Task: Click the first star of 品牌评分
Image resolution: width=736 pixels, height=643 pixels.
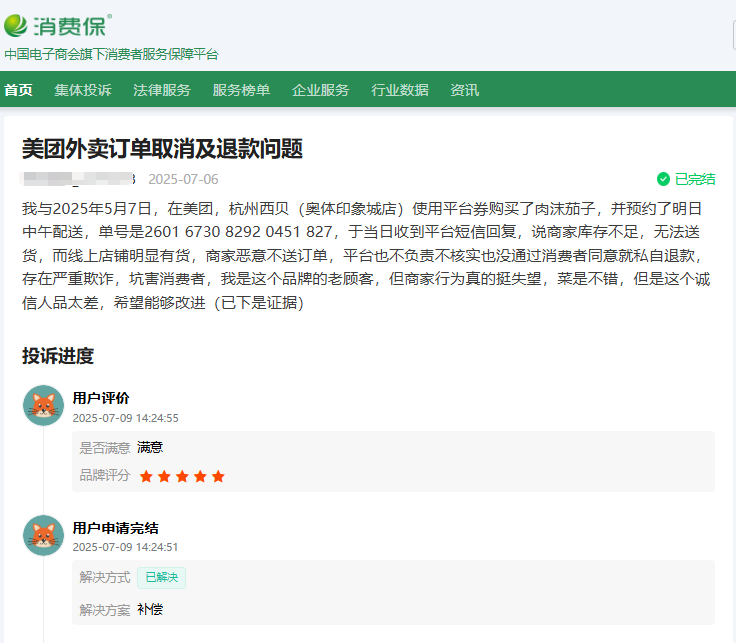Action: 146,476
